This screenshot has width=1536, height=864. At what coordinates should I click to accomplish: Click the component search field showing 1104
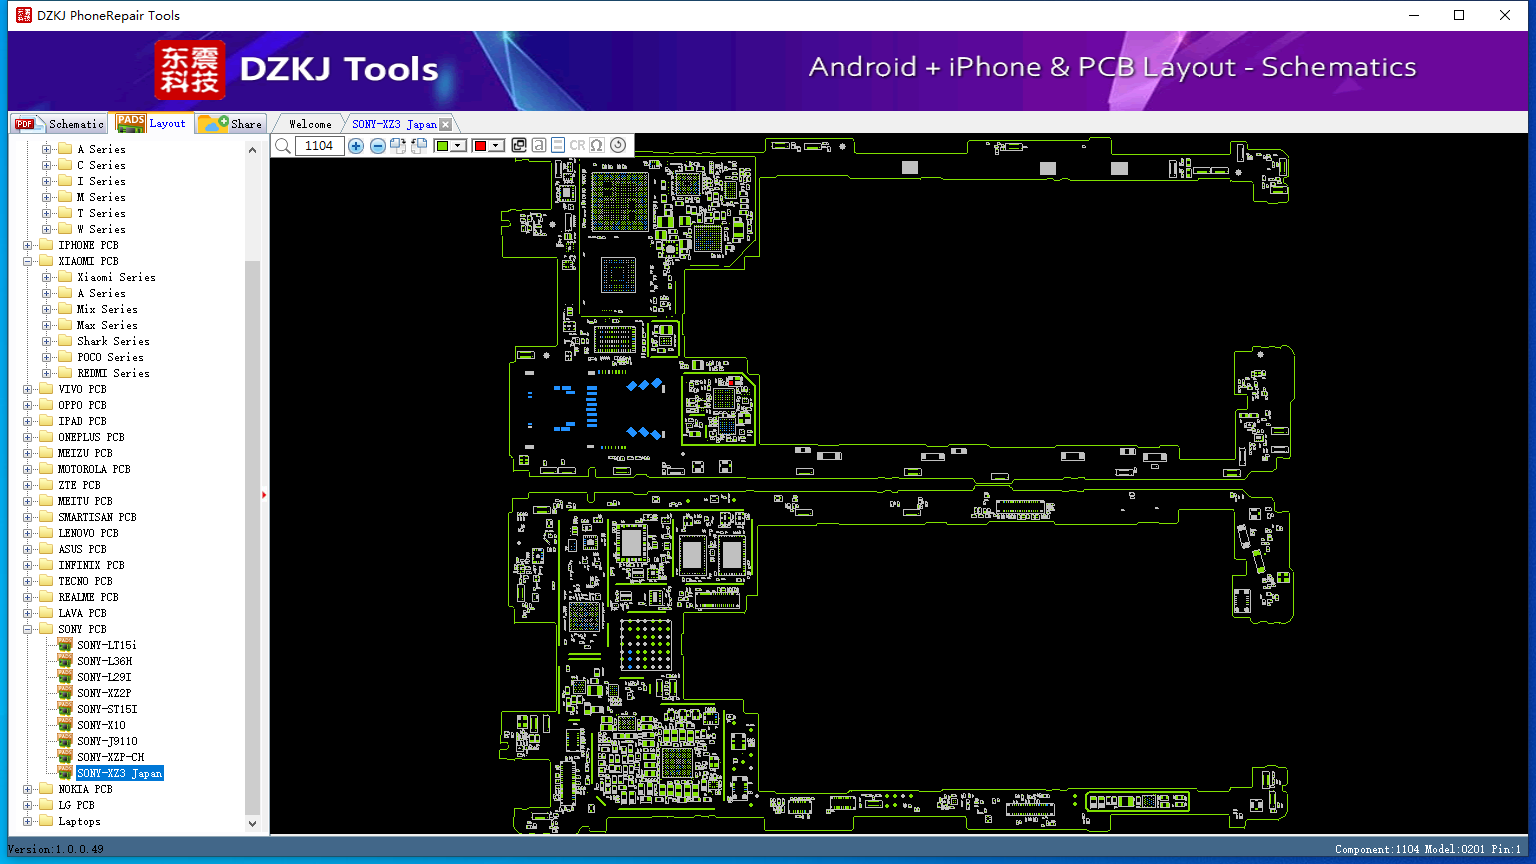(x=319, y=146)
